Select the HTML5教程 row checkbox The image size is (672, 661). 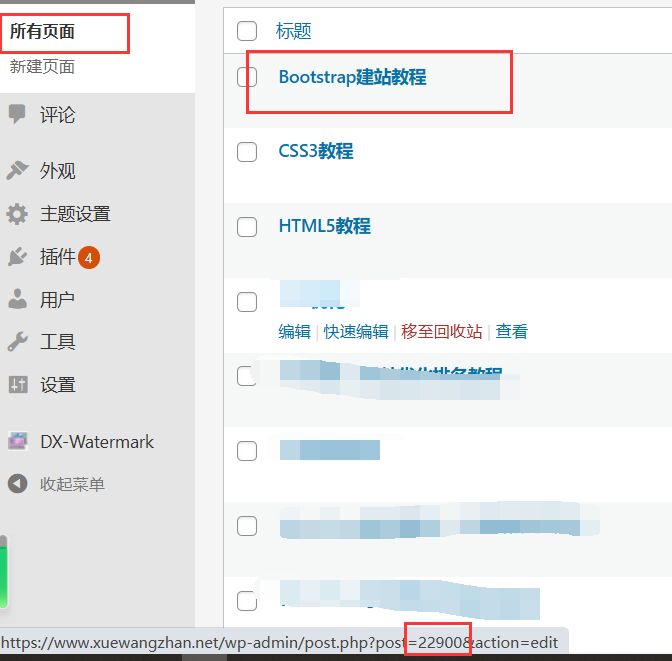pyautogui.click(x=247, y=227)
